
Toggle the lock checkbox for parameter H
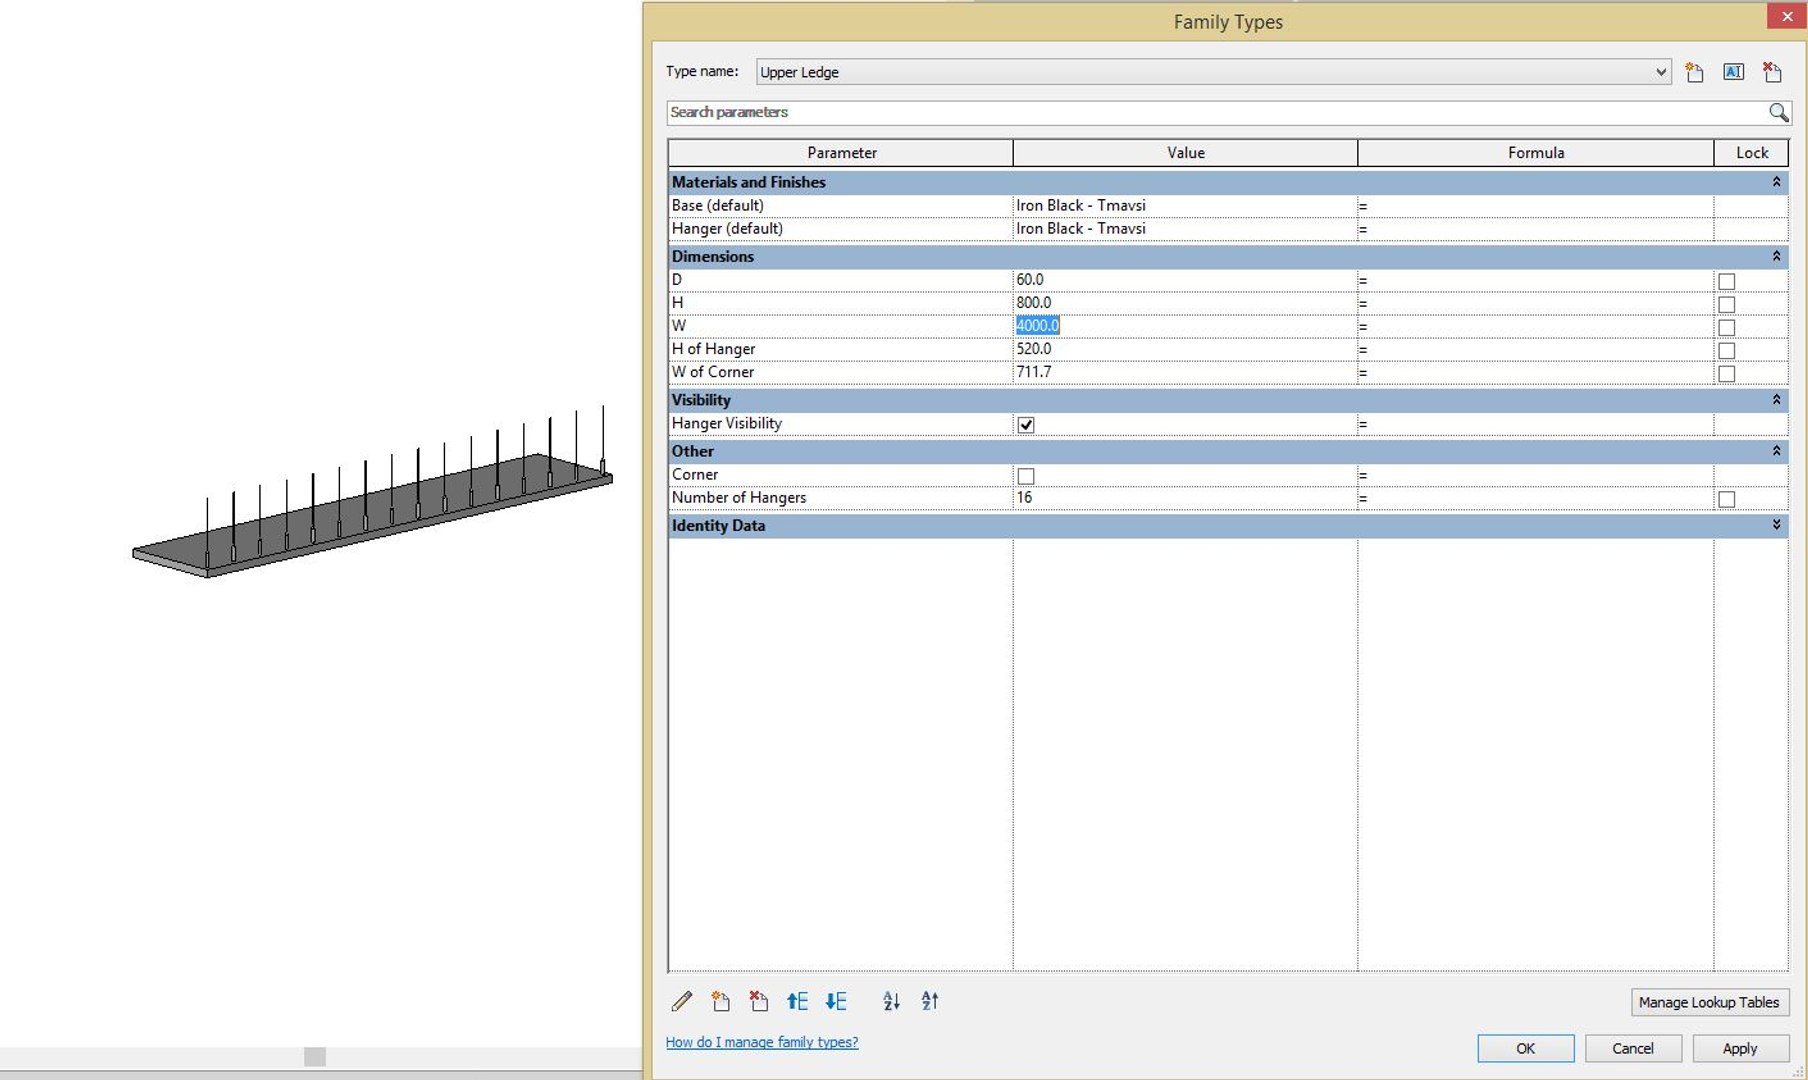[1726, 304]
